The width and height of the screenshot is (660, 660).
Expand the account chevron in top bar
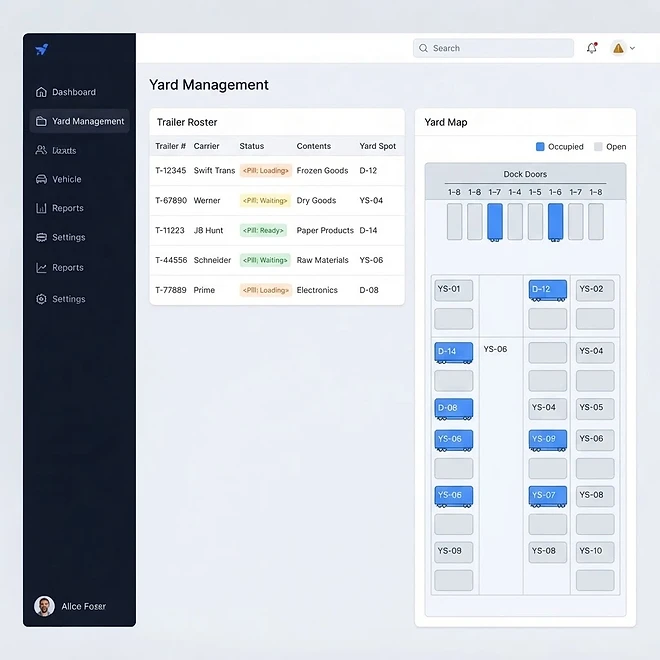click(632, 48)
